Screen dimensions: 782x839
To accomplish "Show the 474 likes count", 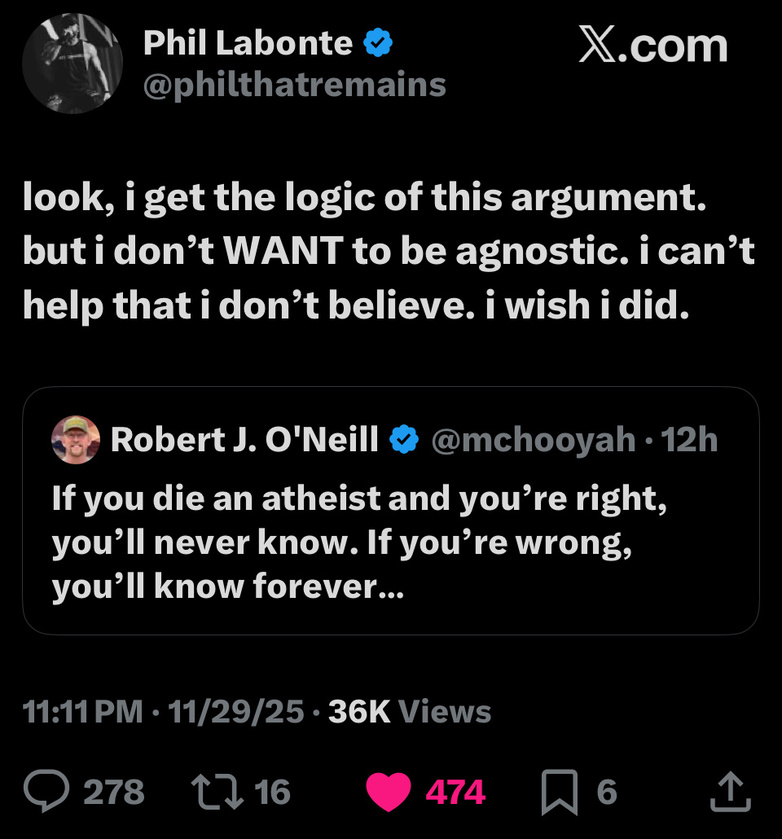I will tap(455, 792).
